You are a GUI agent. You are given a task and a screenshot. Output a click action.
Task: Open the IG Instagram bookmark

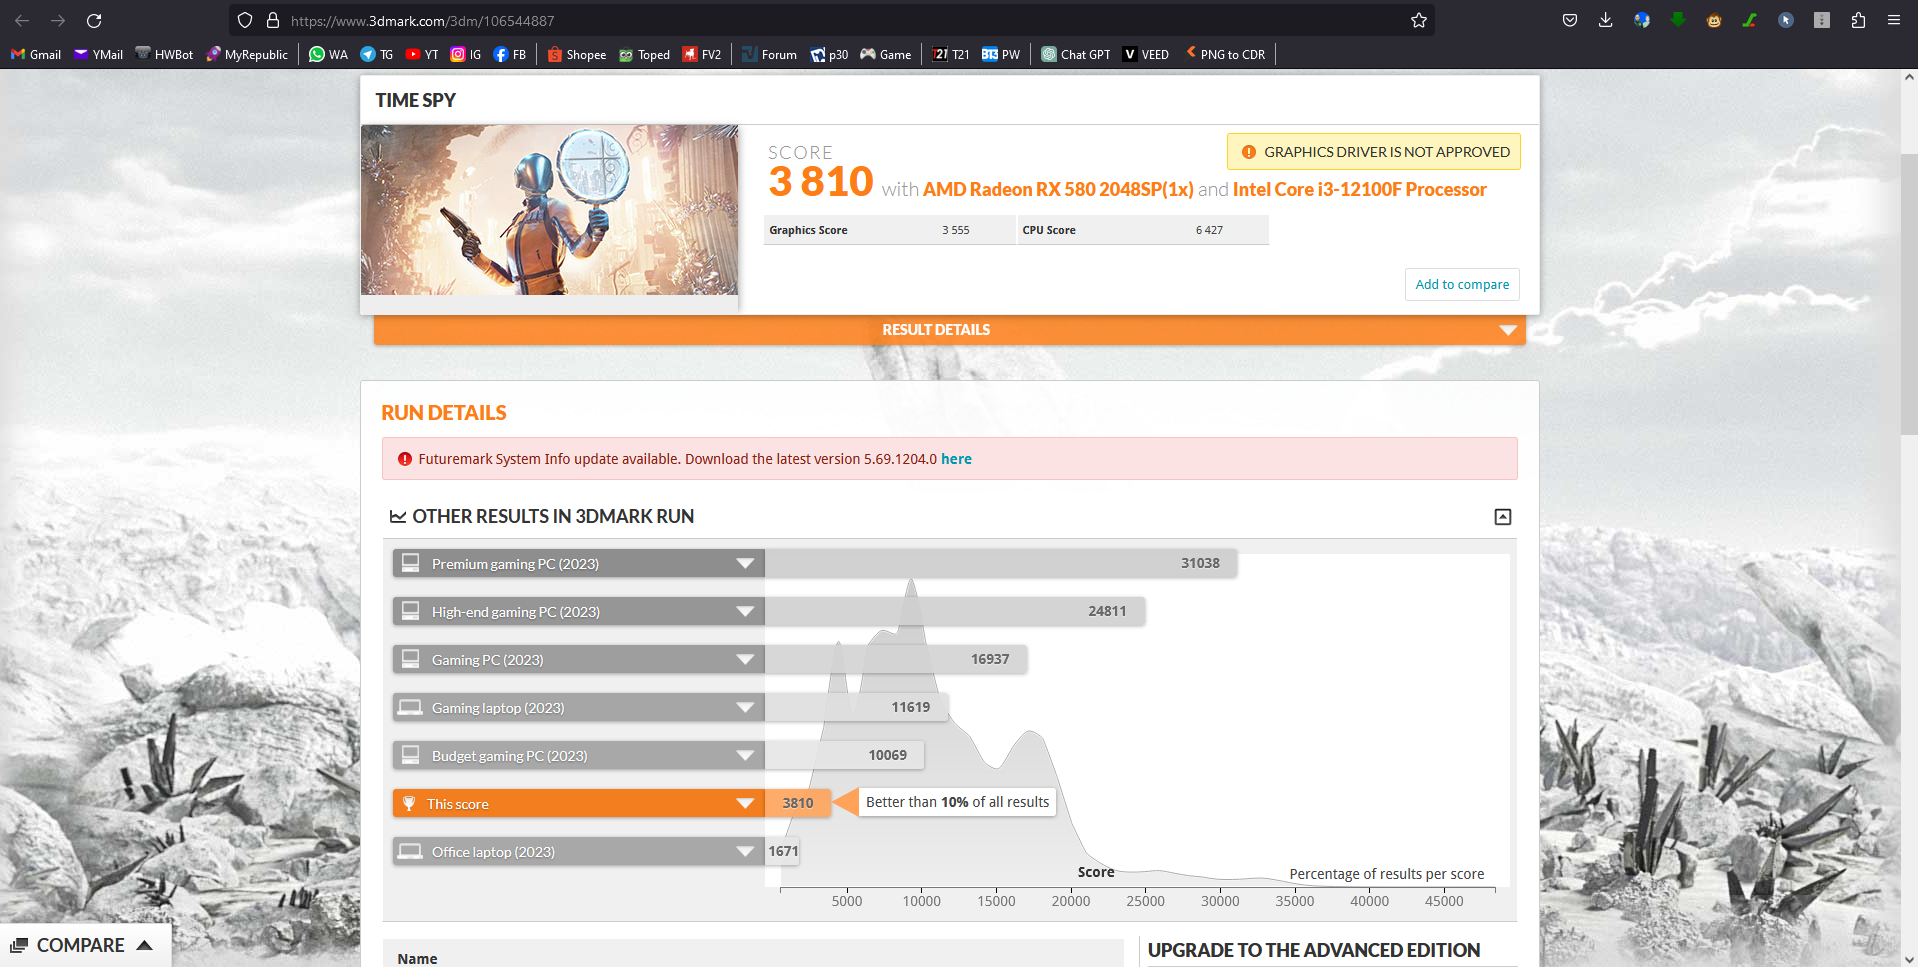466,54
